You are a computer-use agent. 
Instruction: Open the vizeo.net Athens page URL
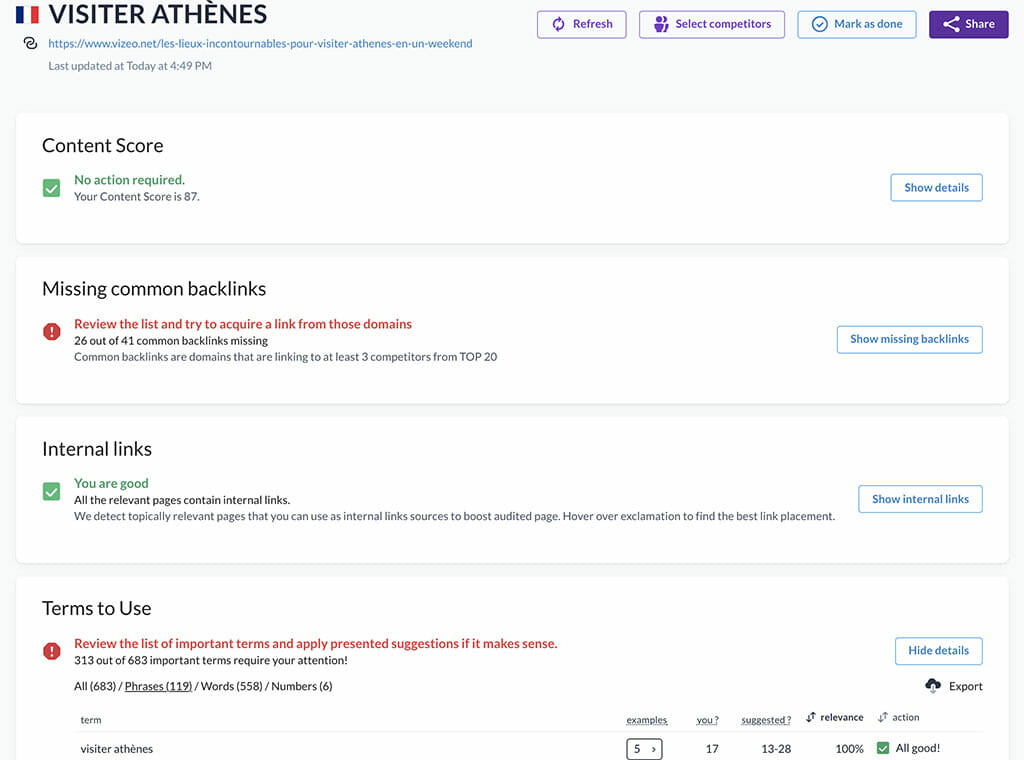point(260,43)
